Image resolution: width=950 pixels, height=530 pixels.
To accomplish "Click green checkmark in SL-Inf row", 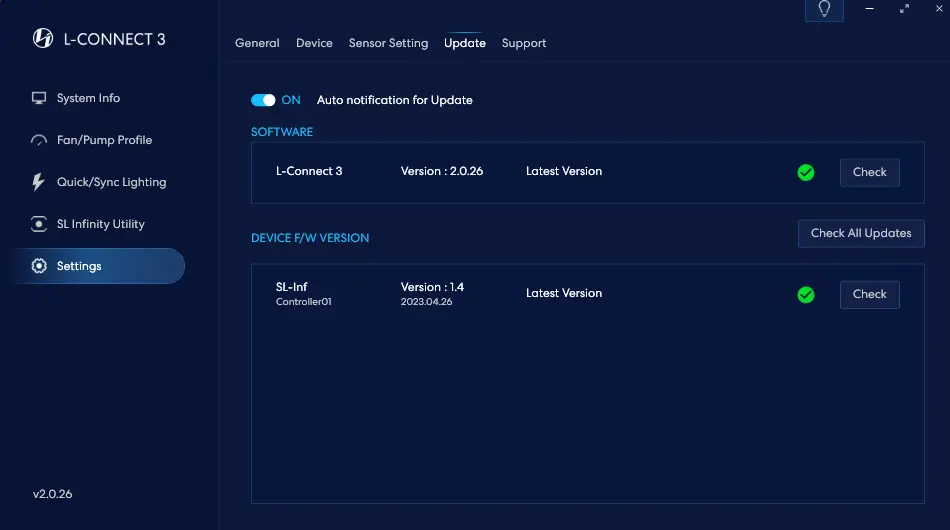I will pos(806,295).
